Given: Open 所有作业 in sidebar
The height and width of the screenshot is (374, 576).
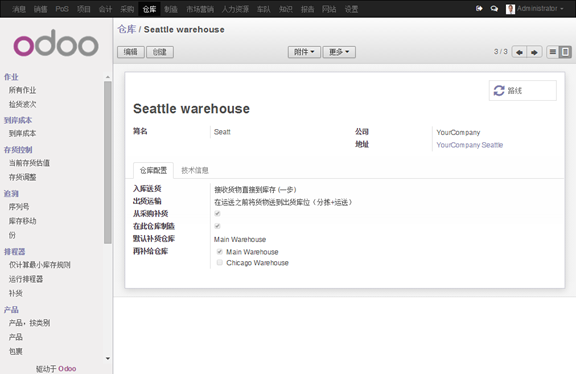Looking at the screenshot, I should coord(22,90).
